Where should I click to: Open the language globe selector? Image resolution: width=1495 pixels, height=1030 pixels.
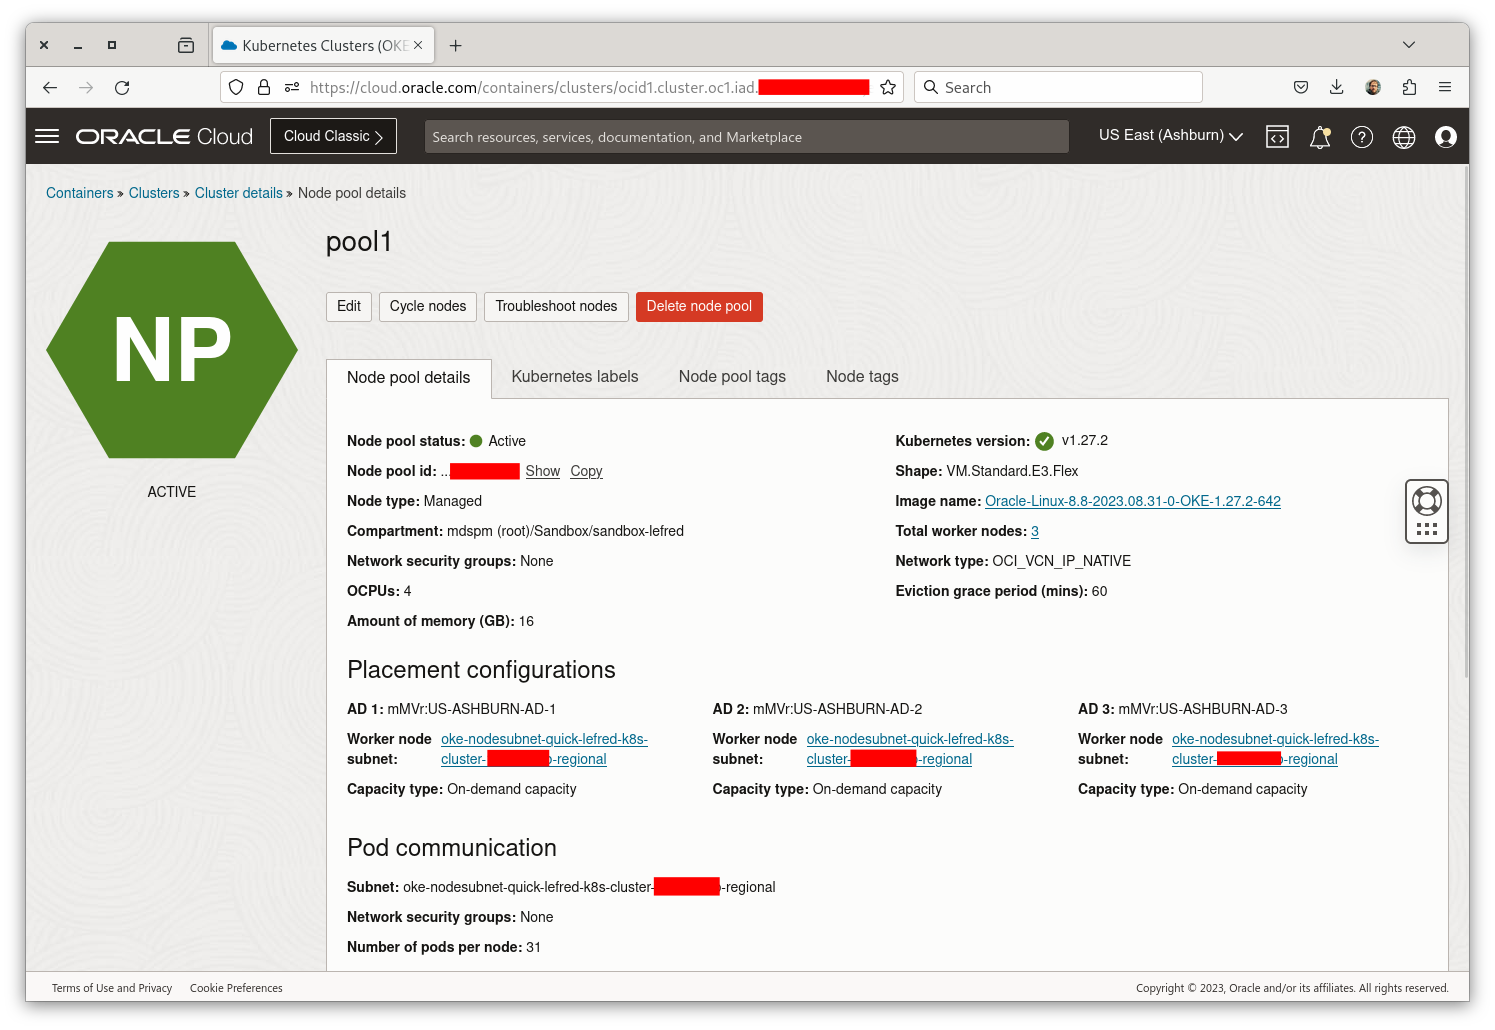pos(1404,137)
